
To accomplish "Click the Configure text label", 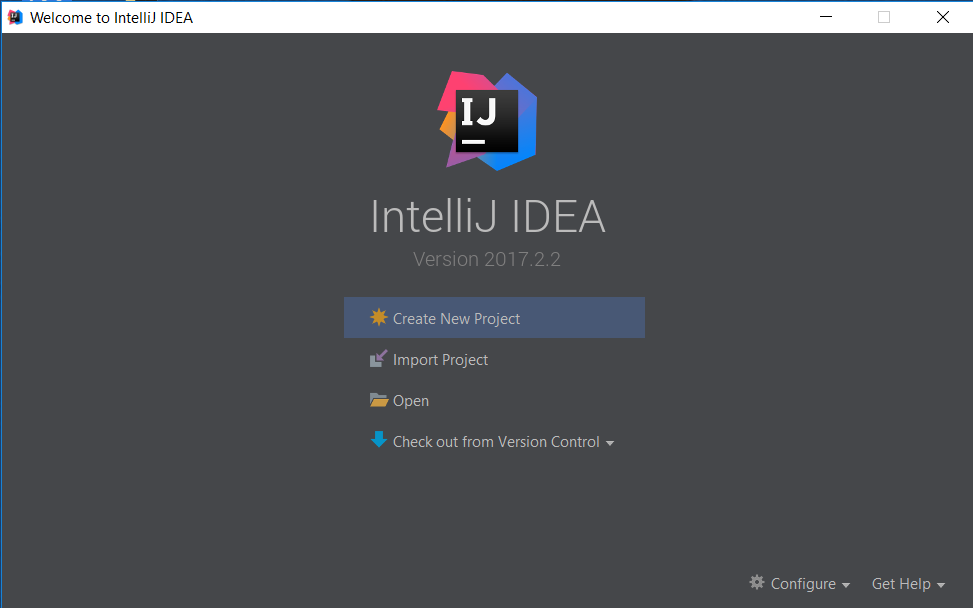I will click(803, 583).
